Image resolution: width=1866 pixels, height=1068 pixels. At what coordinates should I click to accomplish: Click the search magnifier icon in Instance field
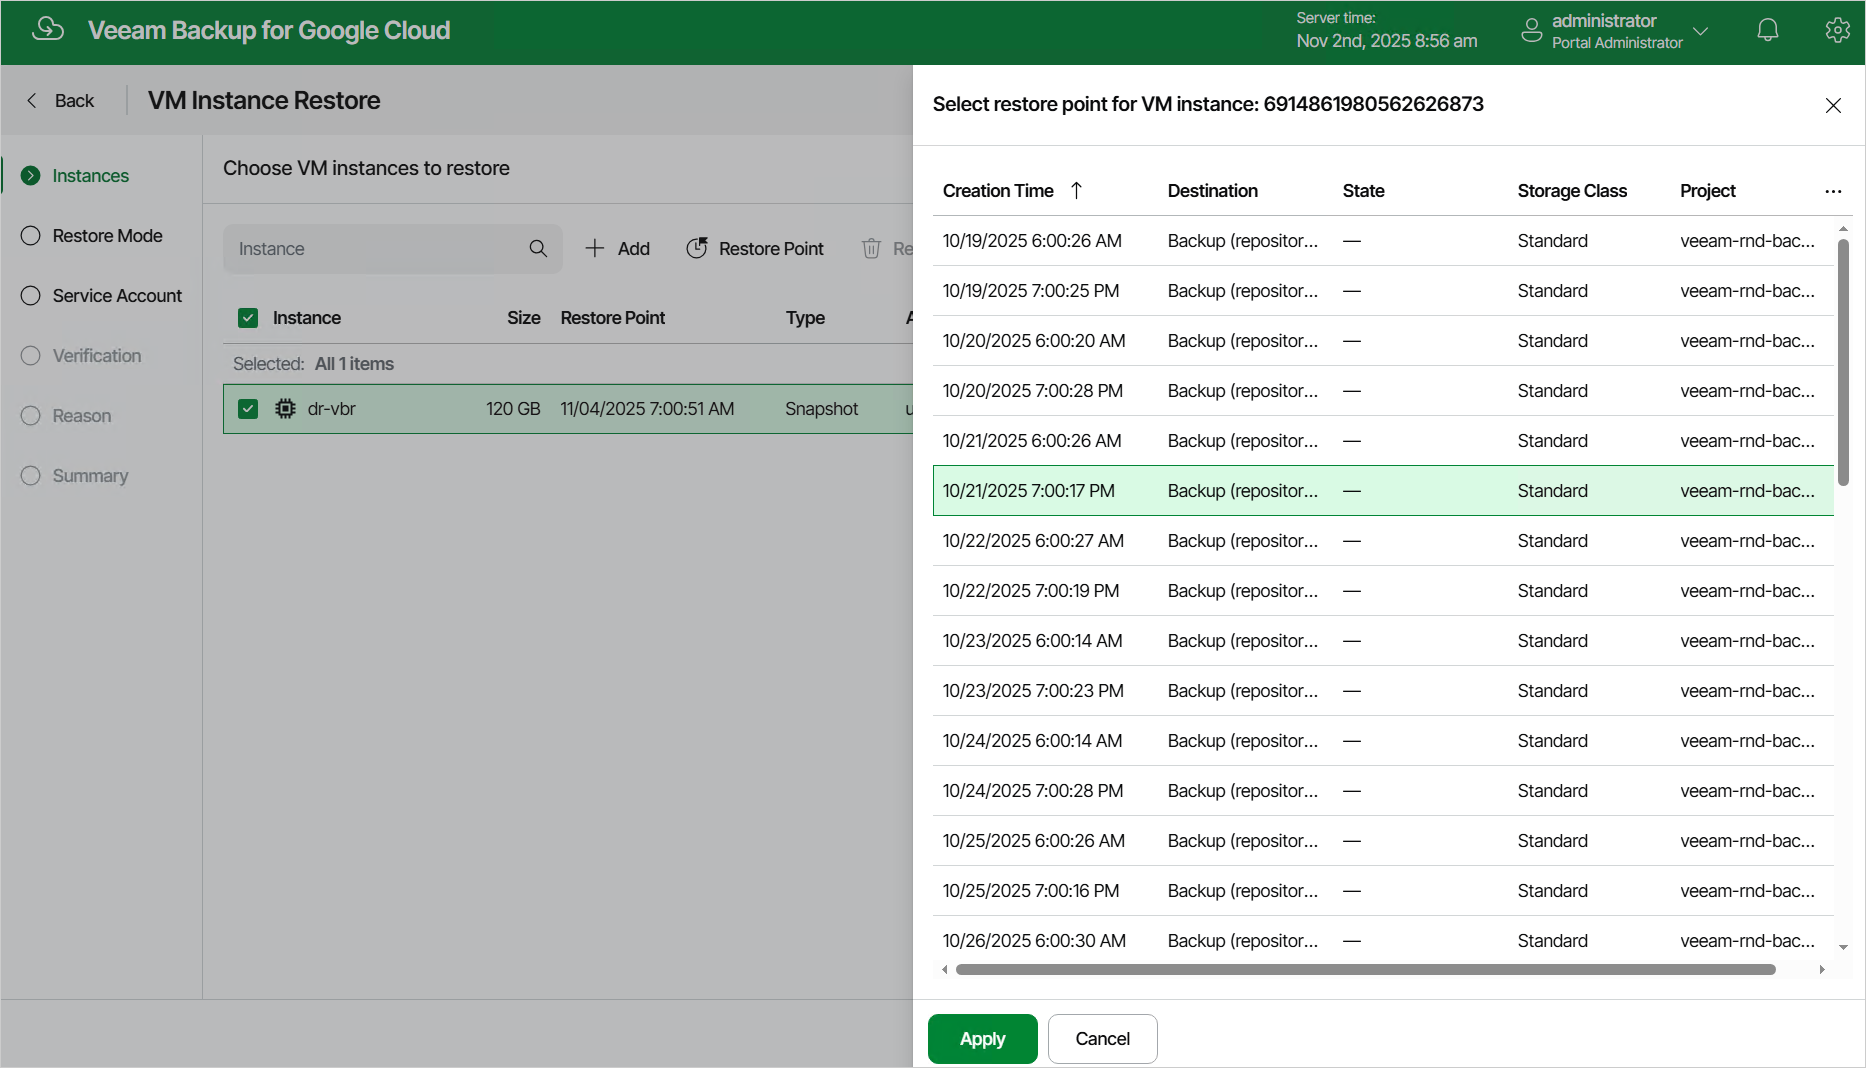tap(538, 248)
